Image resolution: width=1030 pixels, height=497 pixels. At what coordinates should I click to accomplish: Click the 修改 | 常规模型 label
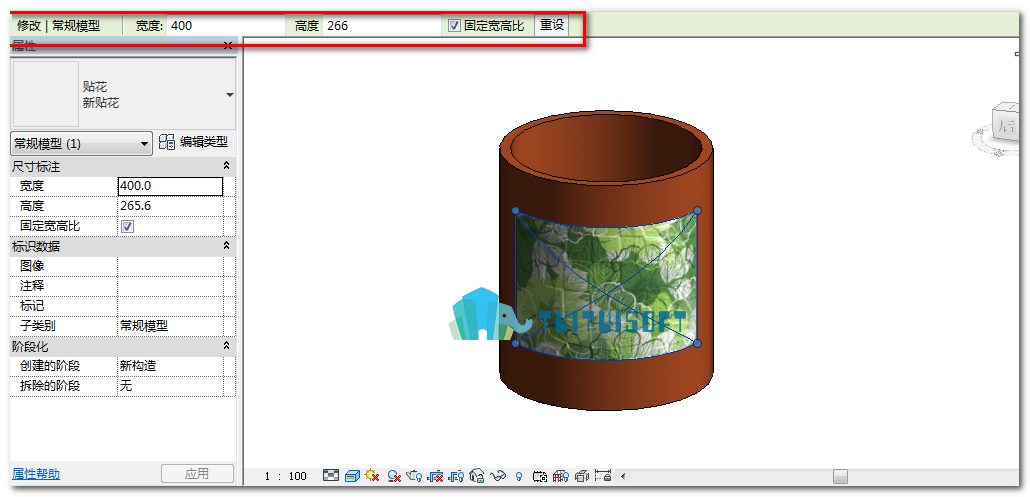(x=58, y=26)
